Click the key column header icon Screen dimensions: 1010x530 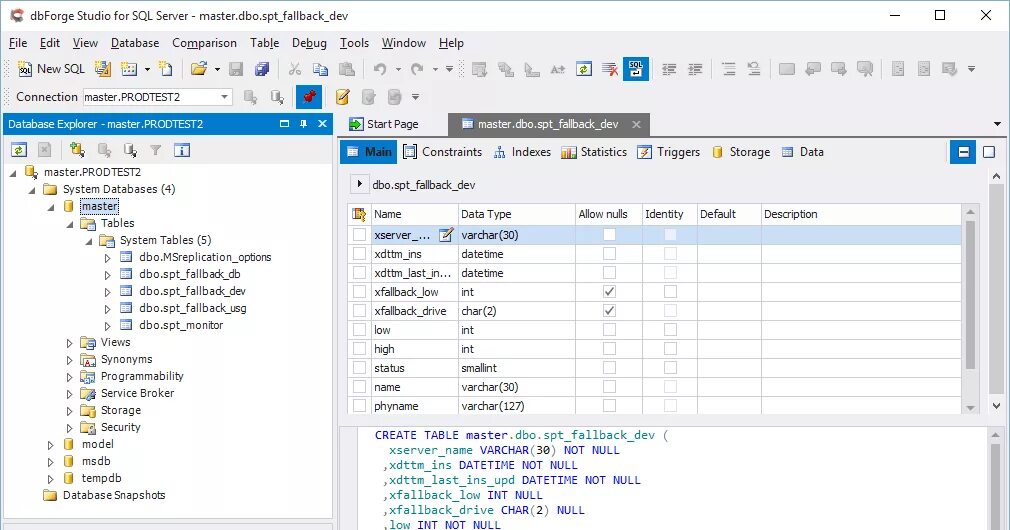tap(359, 214)
